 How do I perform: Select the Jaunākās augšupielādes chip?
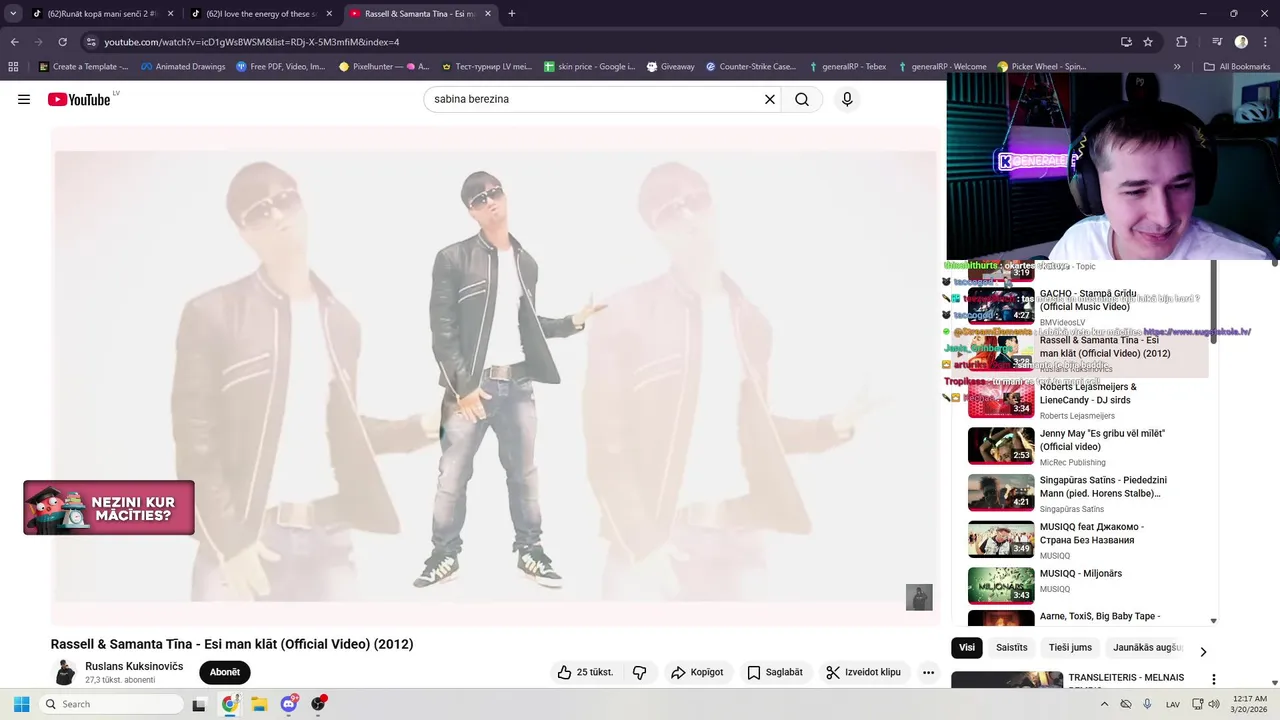point(1147,647)
